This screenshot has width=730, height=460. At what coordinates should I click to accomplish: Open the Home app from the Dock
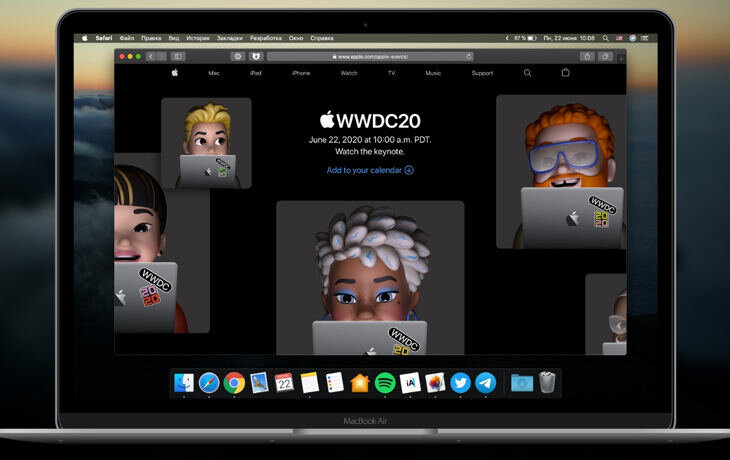tap(360, 383)
